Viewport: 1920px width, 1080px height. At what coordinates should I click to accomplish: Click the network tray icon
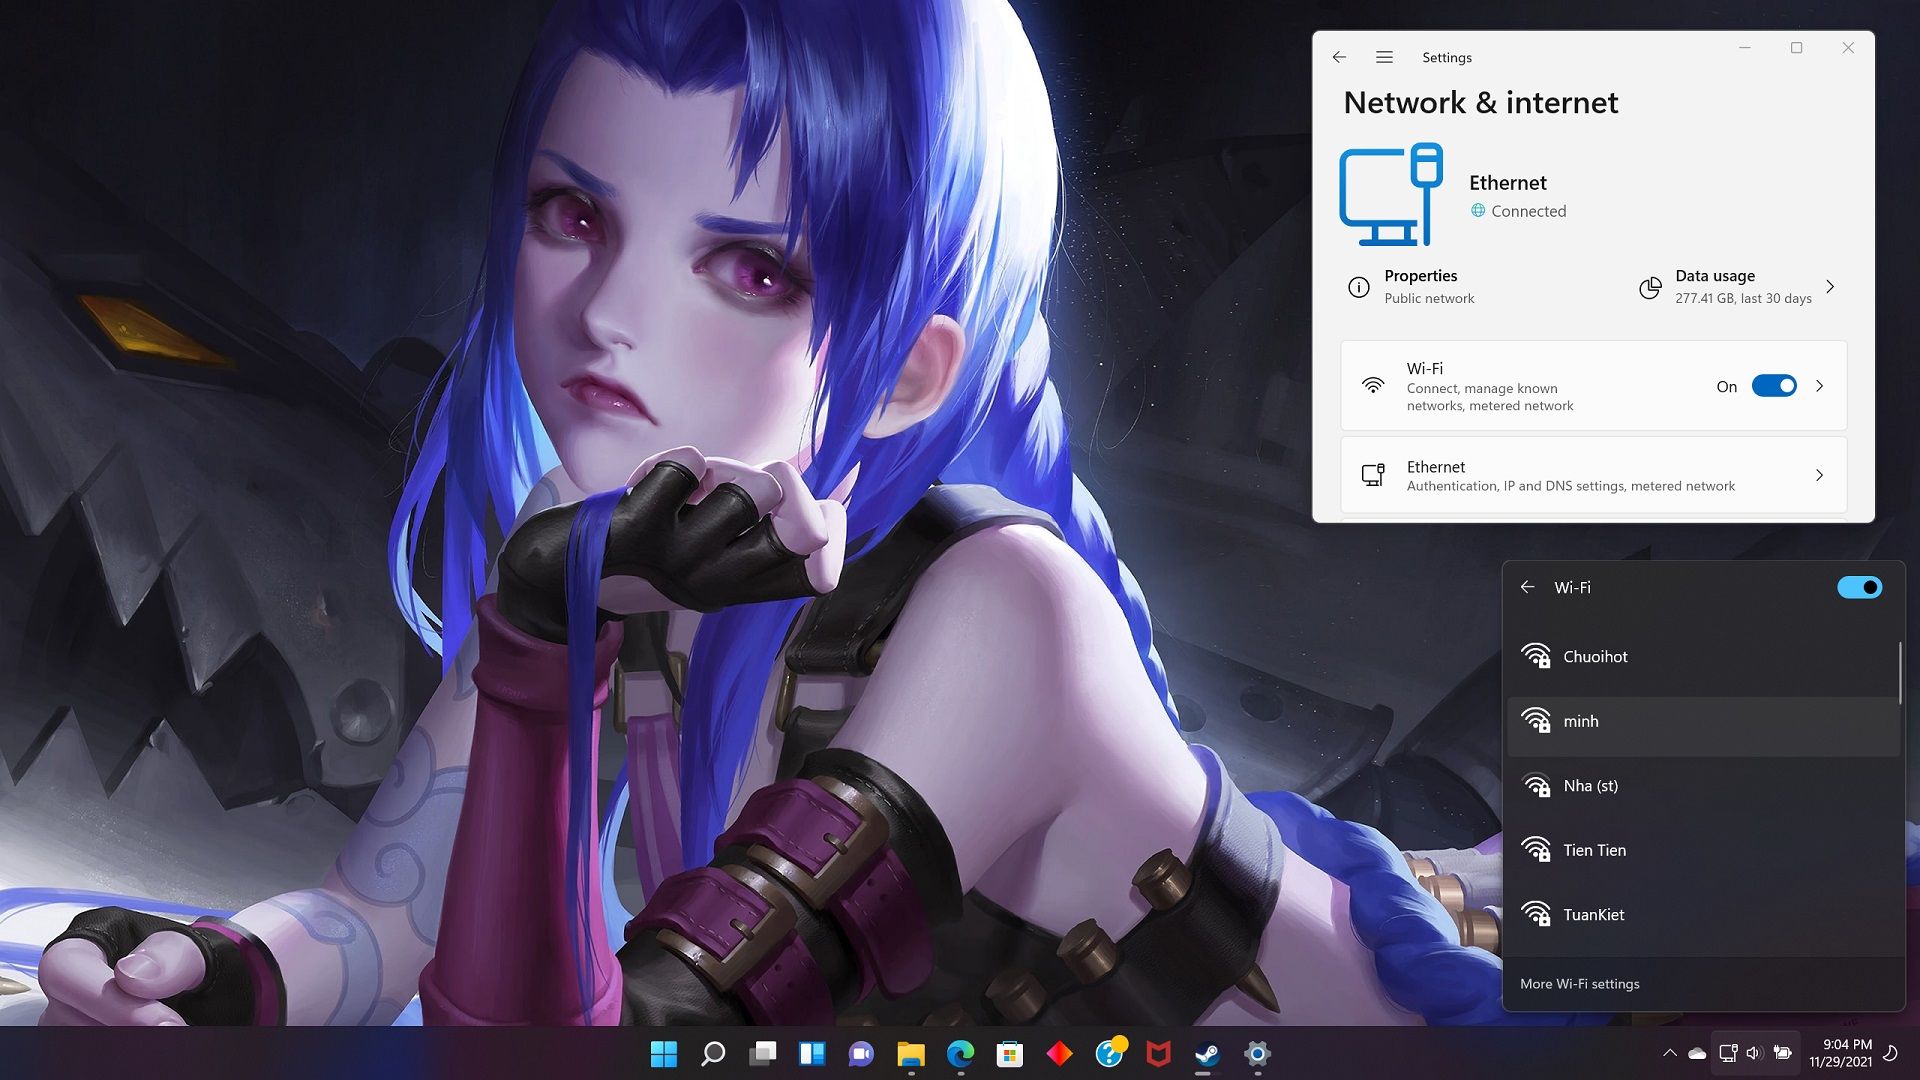click(x=1728, y=1053)
